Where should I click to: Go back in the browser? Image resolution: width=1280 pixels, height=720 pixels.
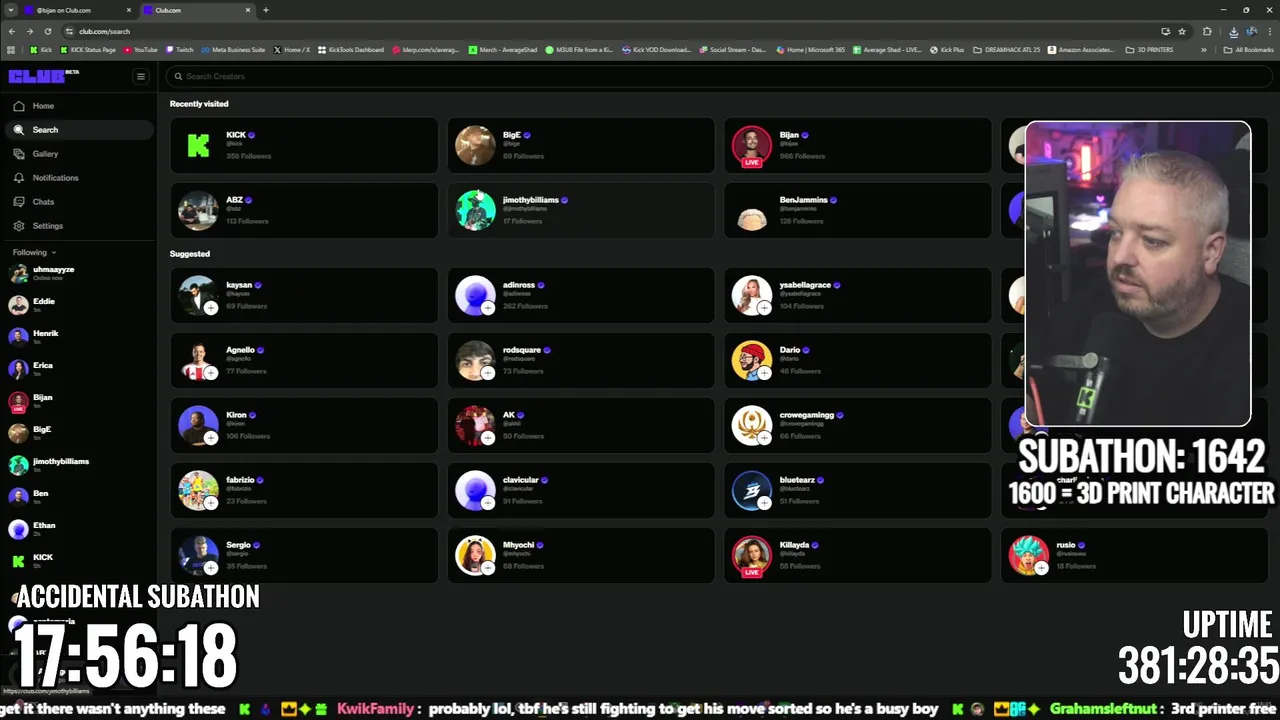[x=12, y=31]
